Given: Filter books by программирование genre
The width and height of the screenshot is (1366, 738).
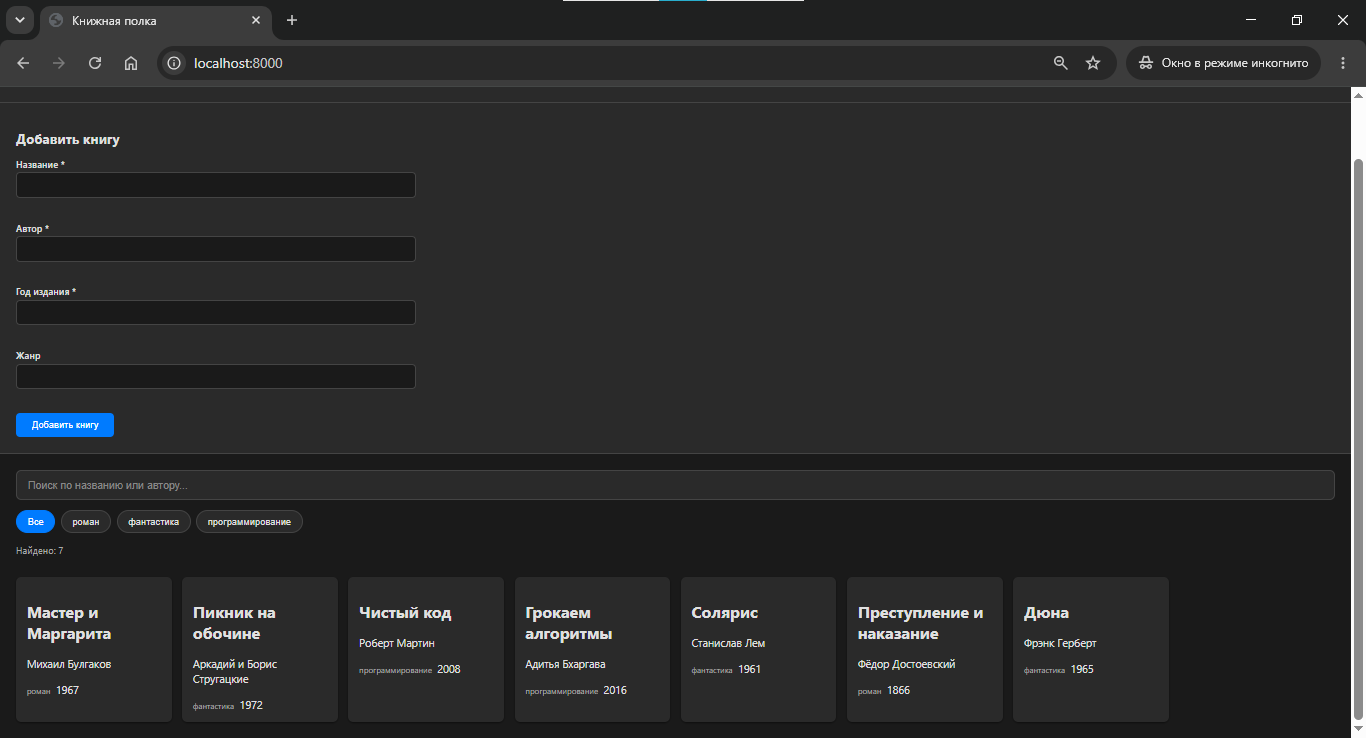Looking at the screenshot, I should tap(249, 522).
